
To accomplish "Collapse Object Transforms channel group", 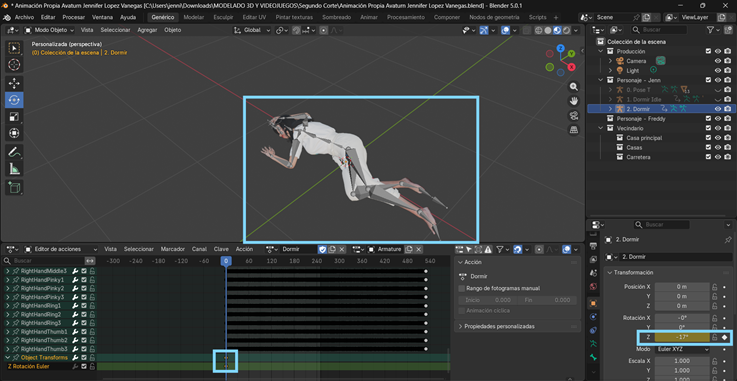I will 7,358.
